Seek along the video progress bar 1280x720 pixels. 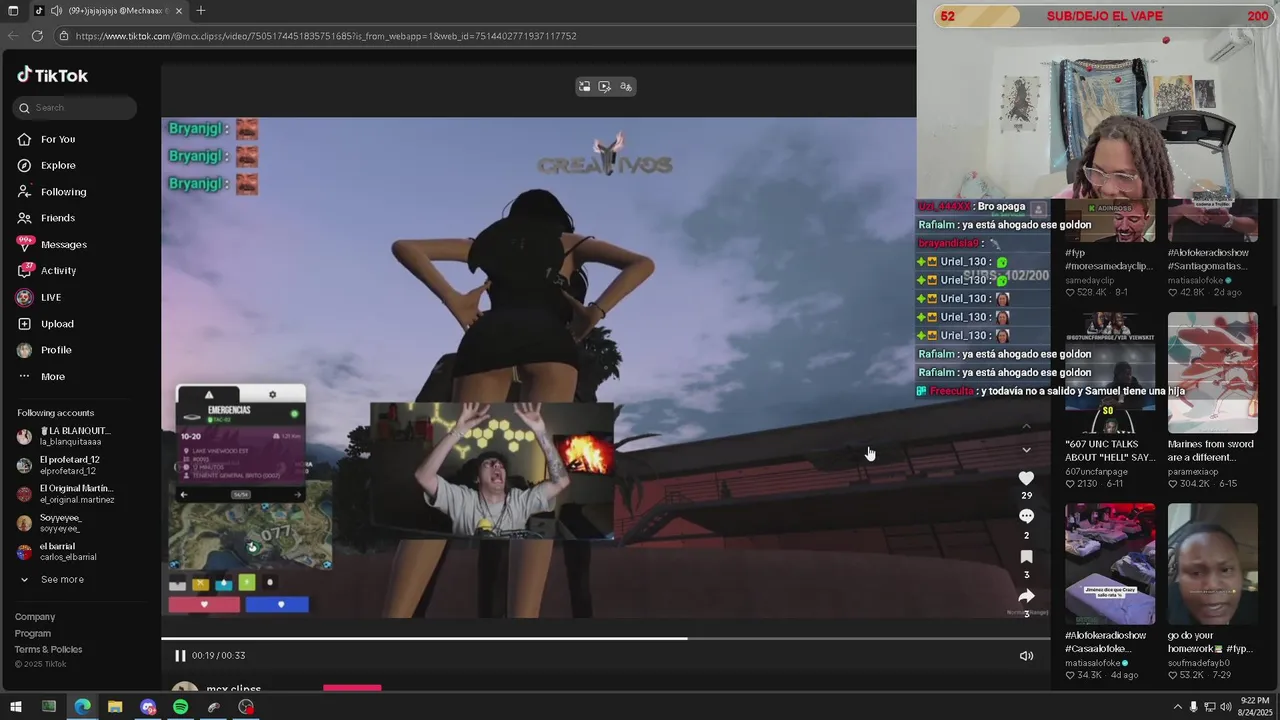pos(606,638)
